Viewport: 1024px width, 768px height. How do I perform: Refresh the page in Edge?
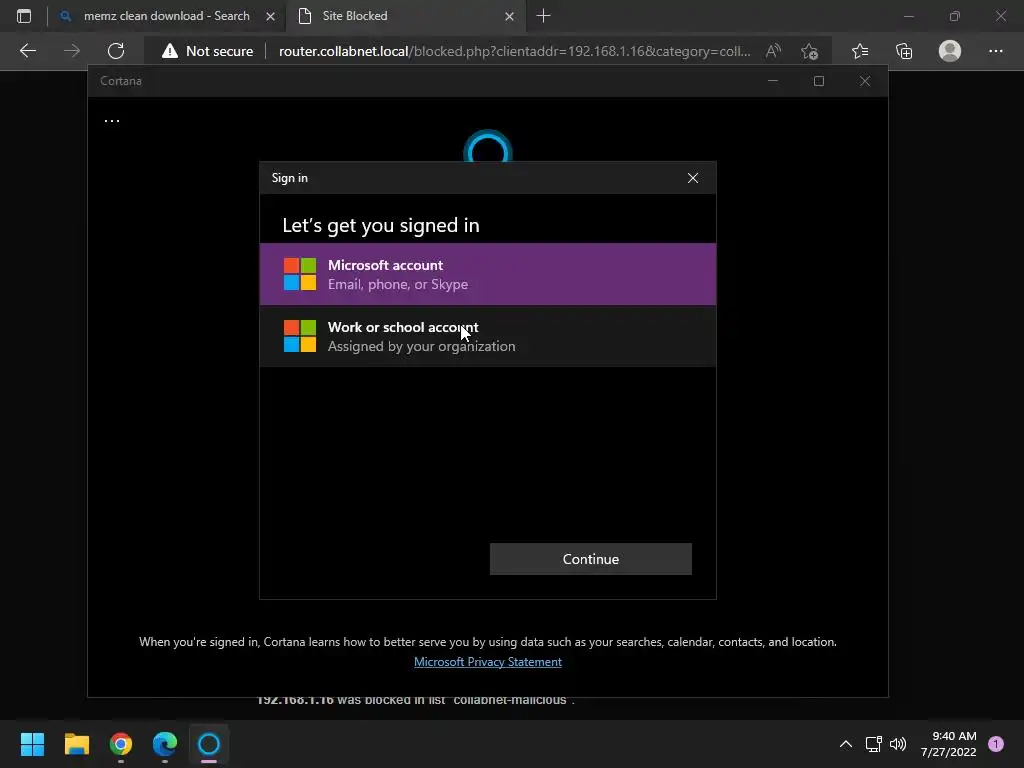point(116,51)
